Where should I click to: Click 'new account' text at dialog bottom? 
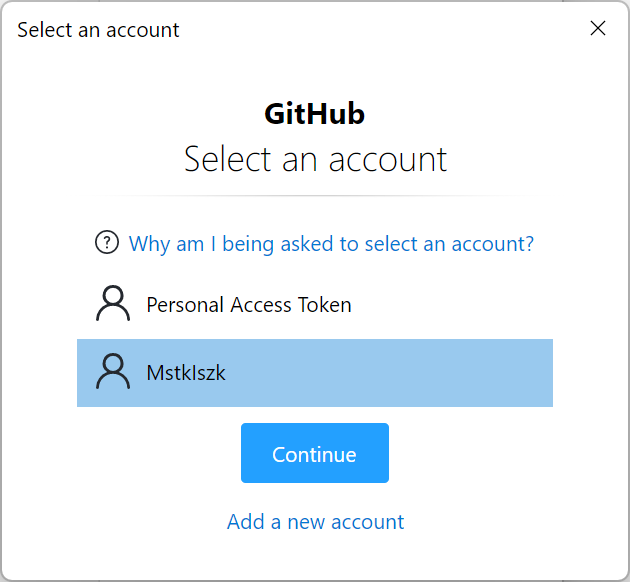point(346,522)
